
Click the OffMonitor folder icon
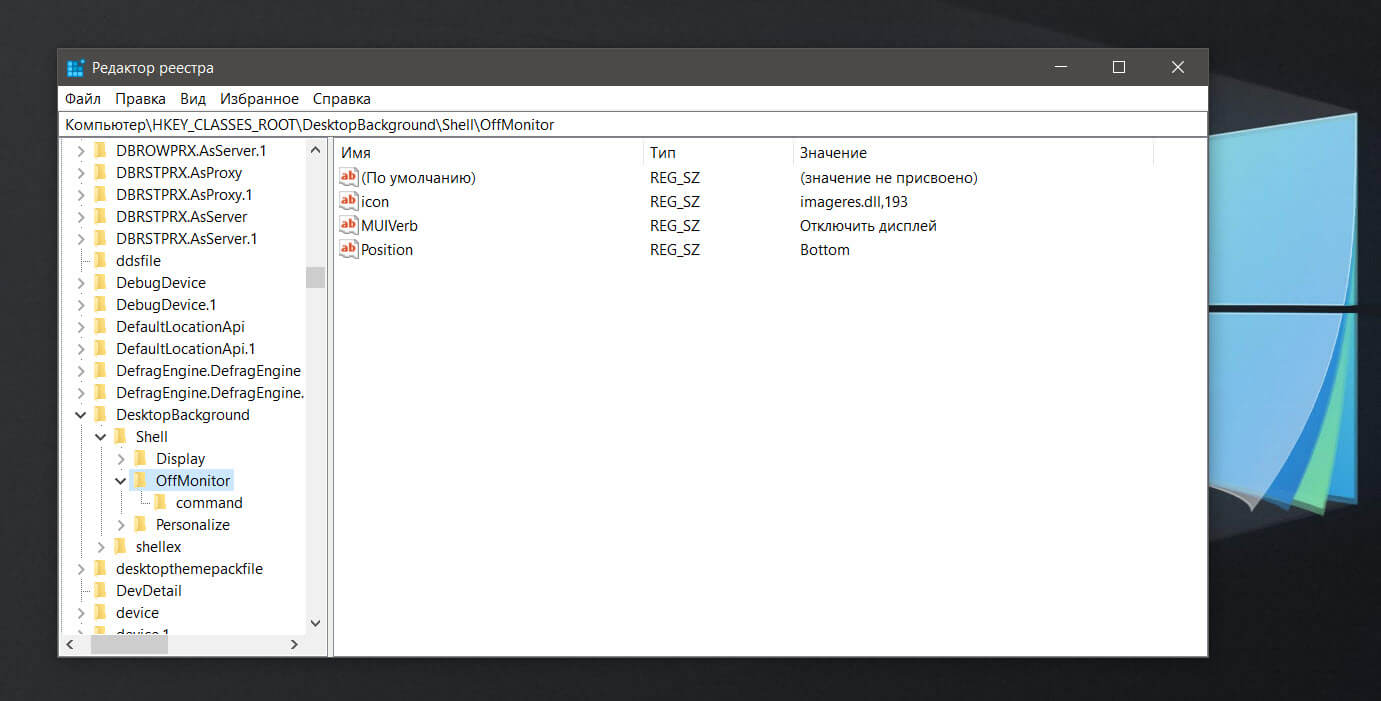pos(140,481)
